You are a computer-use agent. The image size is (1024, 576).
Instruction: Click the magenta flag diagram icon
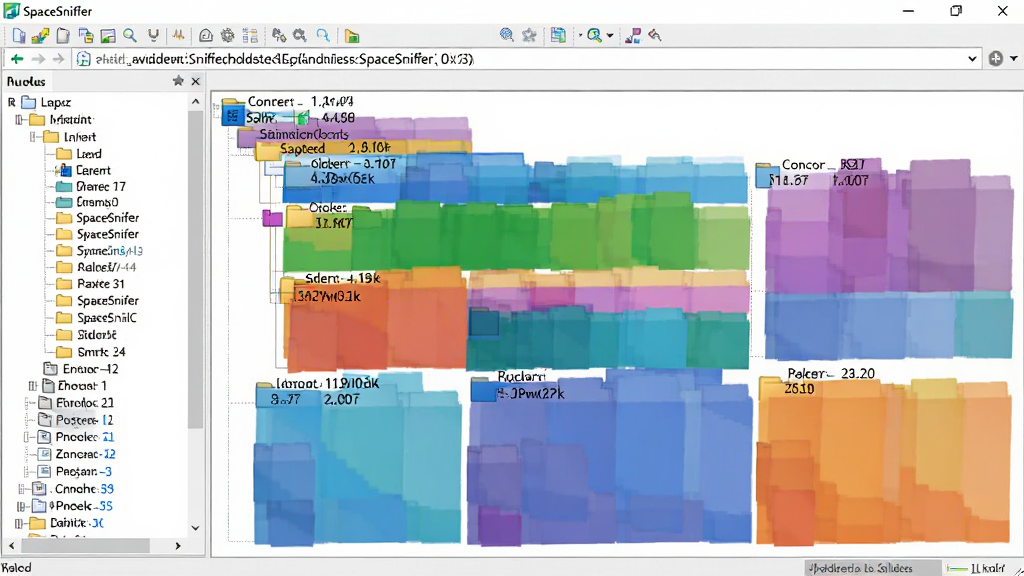pos(633,35)
